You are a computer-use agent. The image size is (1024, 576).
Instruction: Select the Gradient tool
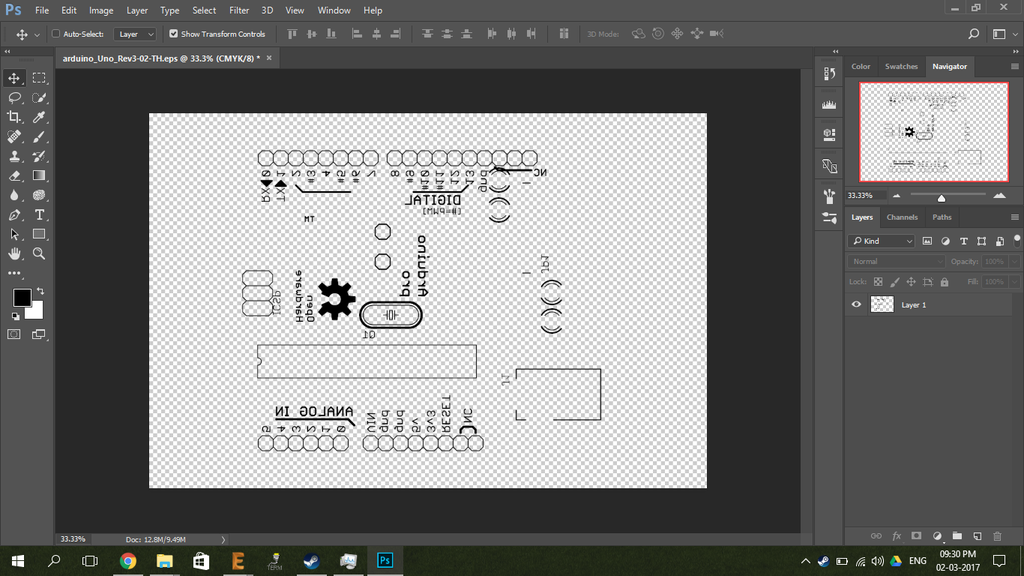click(39, 176)
